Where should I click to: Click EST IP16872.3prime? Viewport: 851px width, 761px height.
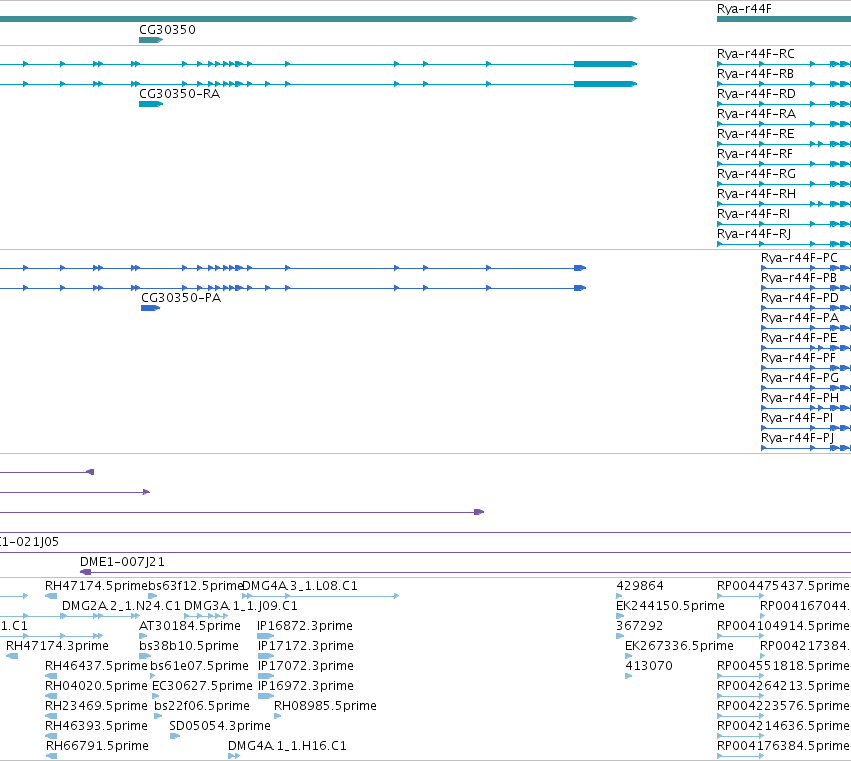(305, 626)
